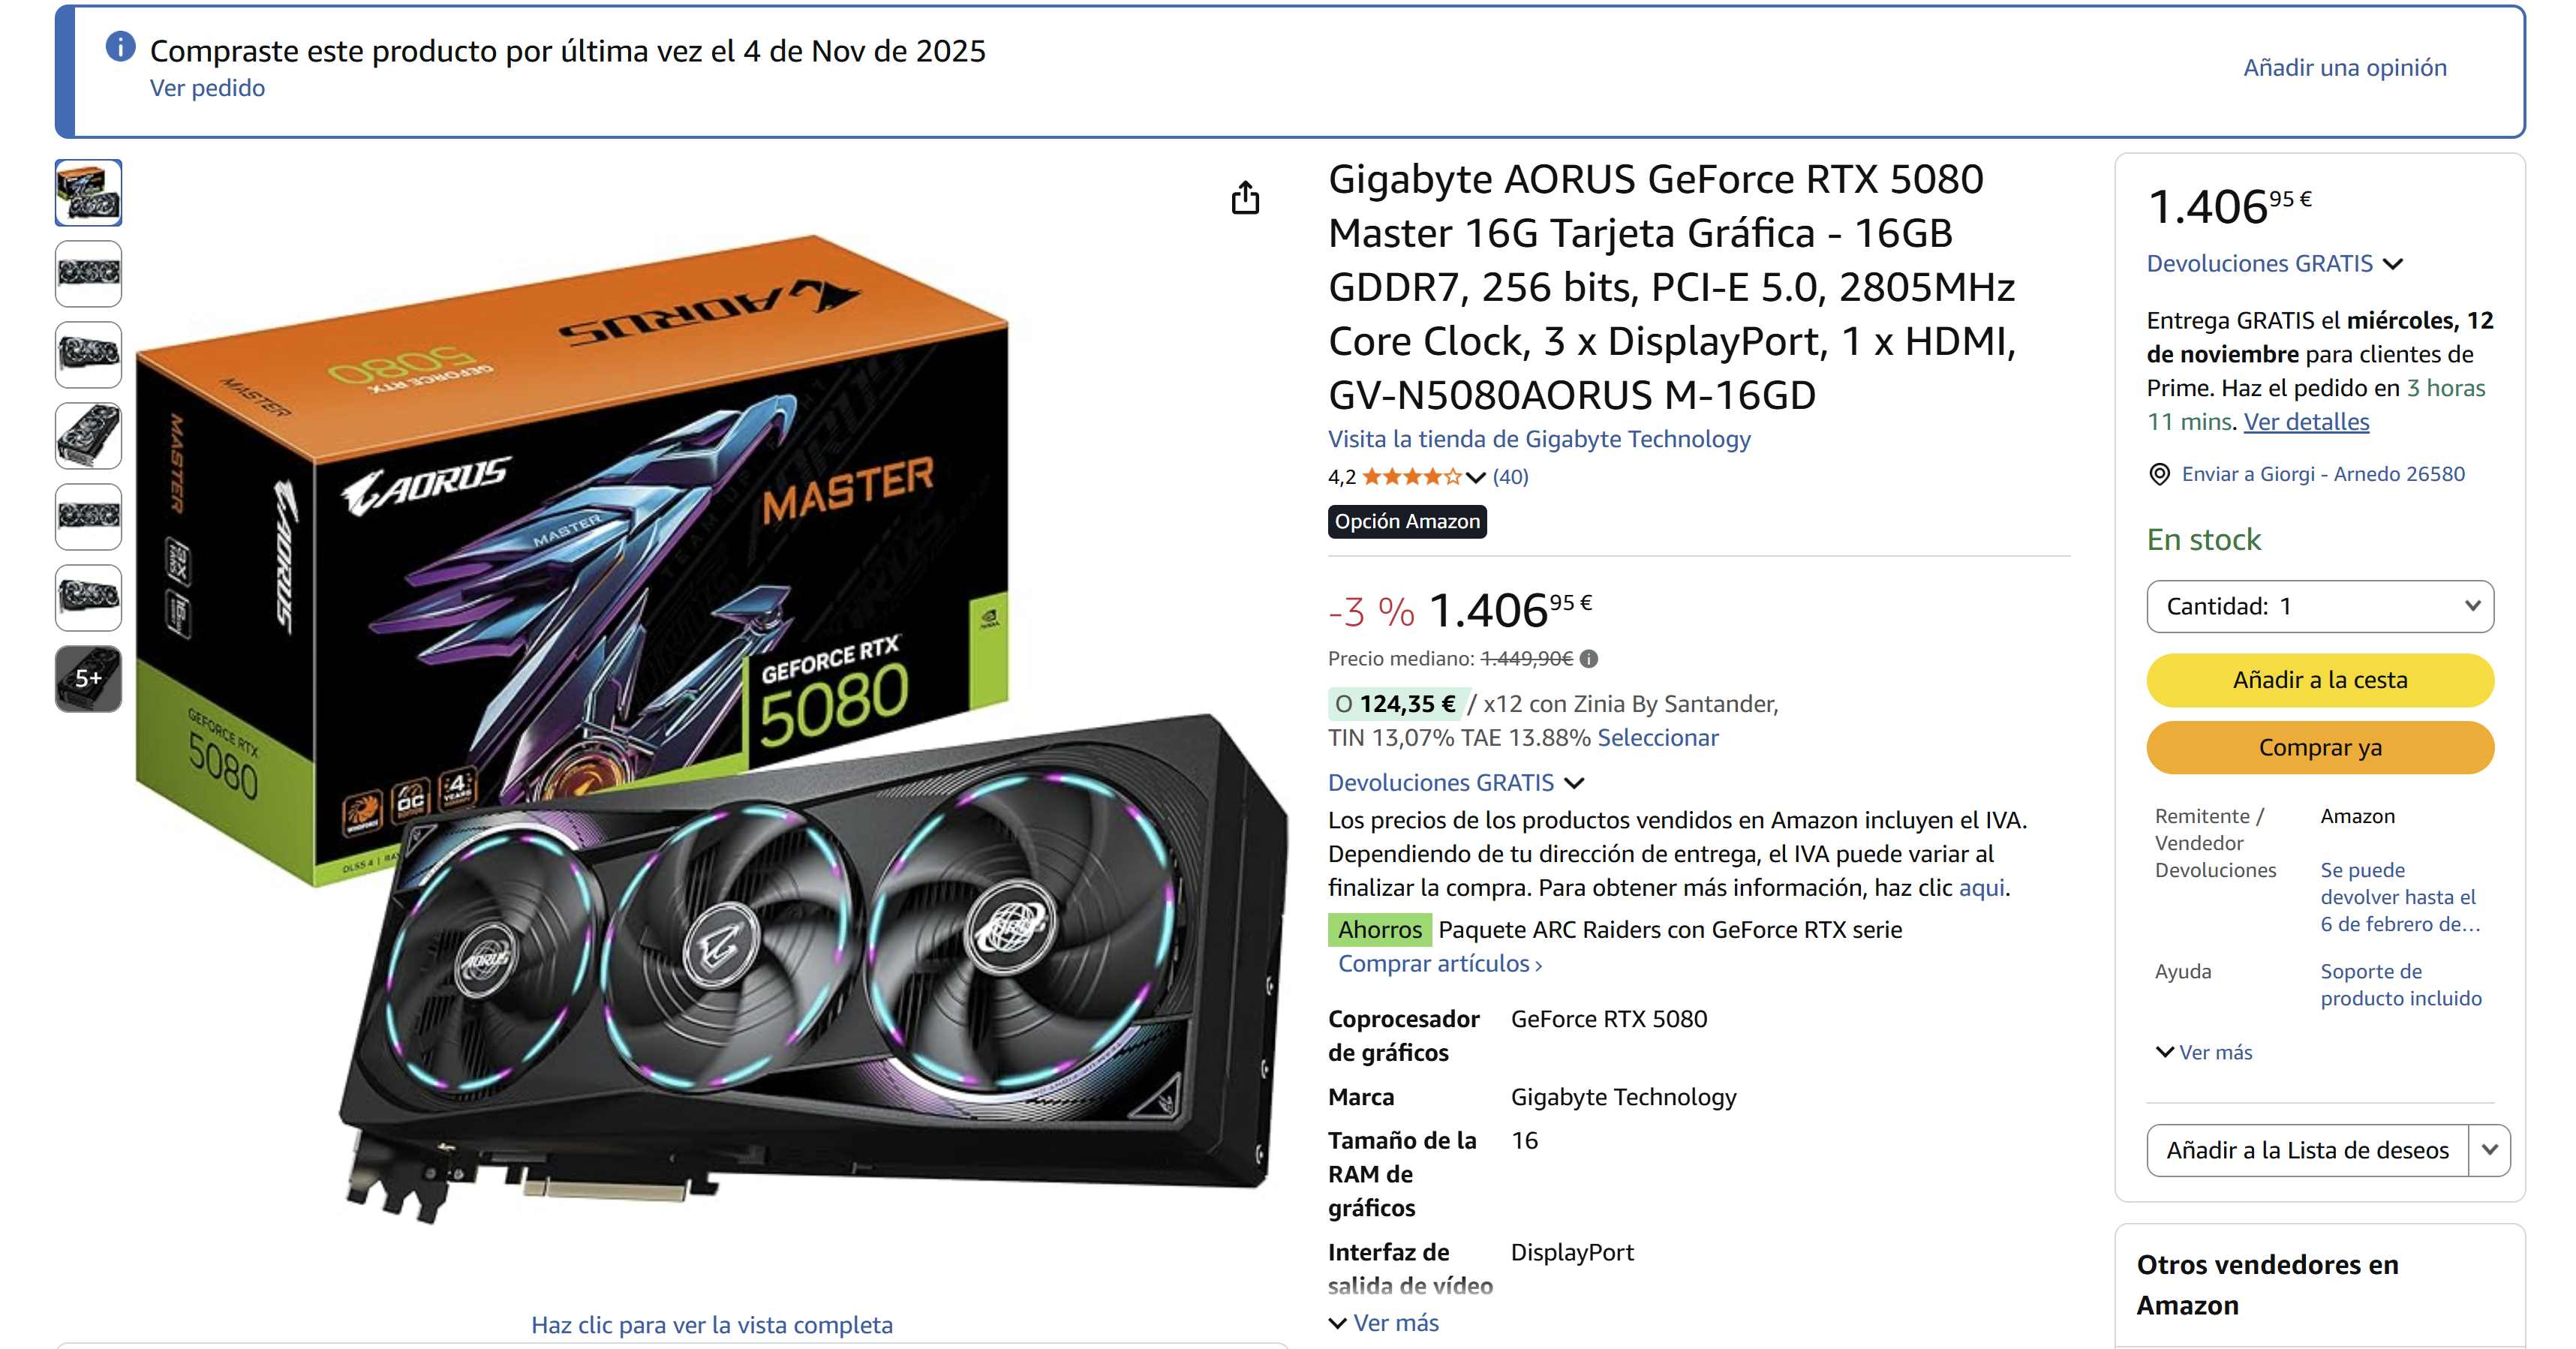The height and width of the screenshot is (1349, 2576).
Task: Click Añadir una opinión link
Action: pyautogui.click(x=2345, y=67)
